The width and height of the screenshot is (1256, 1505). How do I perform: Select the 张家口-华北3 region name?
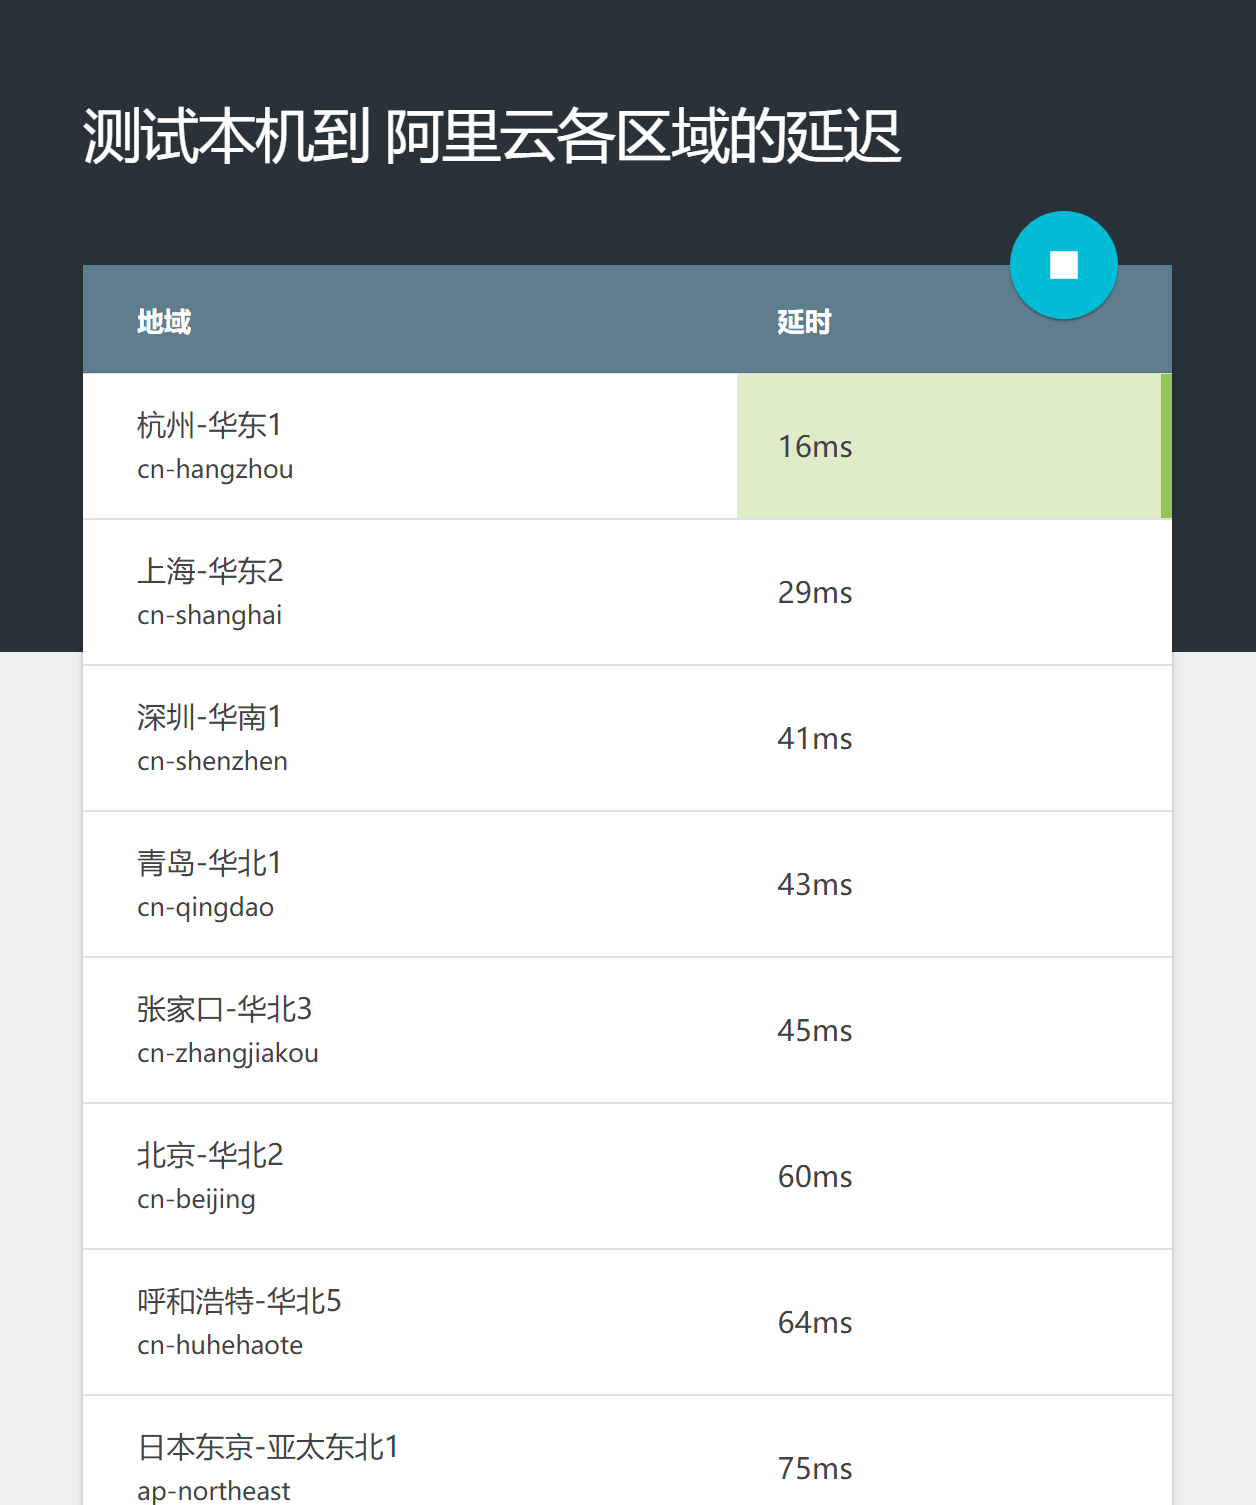225,1009
